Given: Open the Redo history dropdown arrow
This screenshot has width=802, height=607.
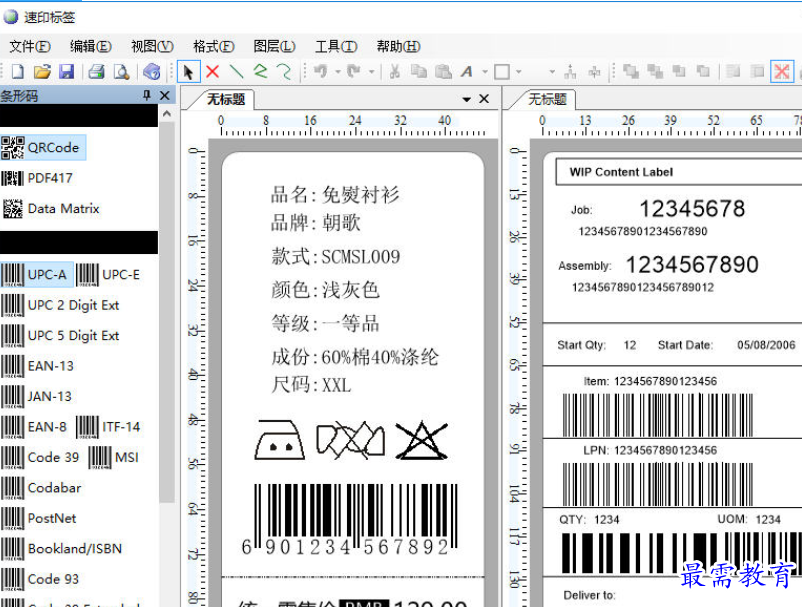Looking at the screenshot, I should tap(371, 72).
